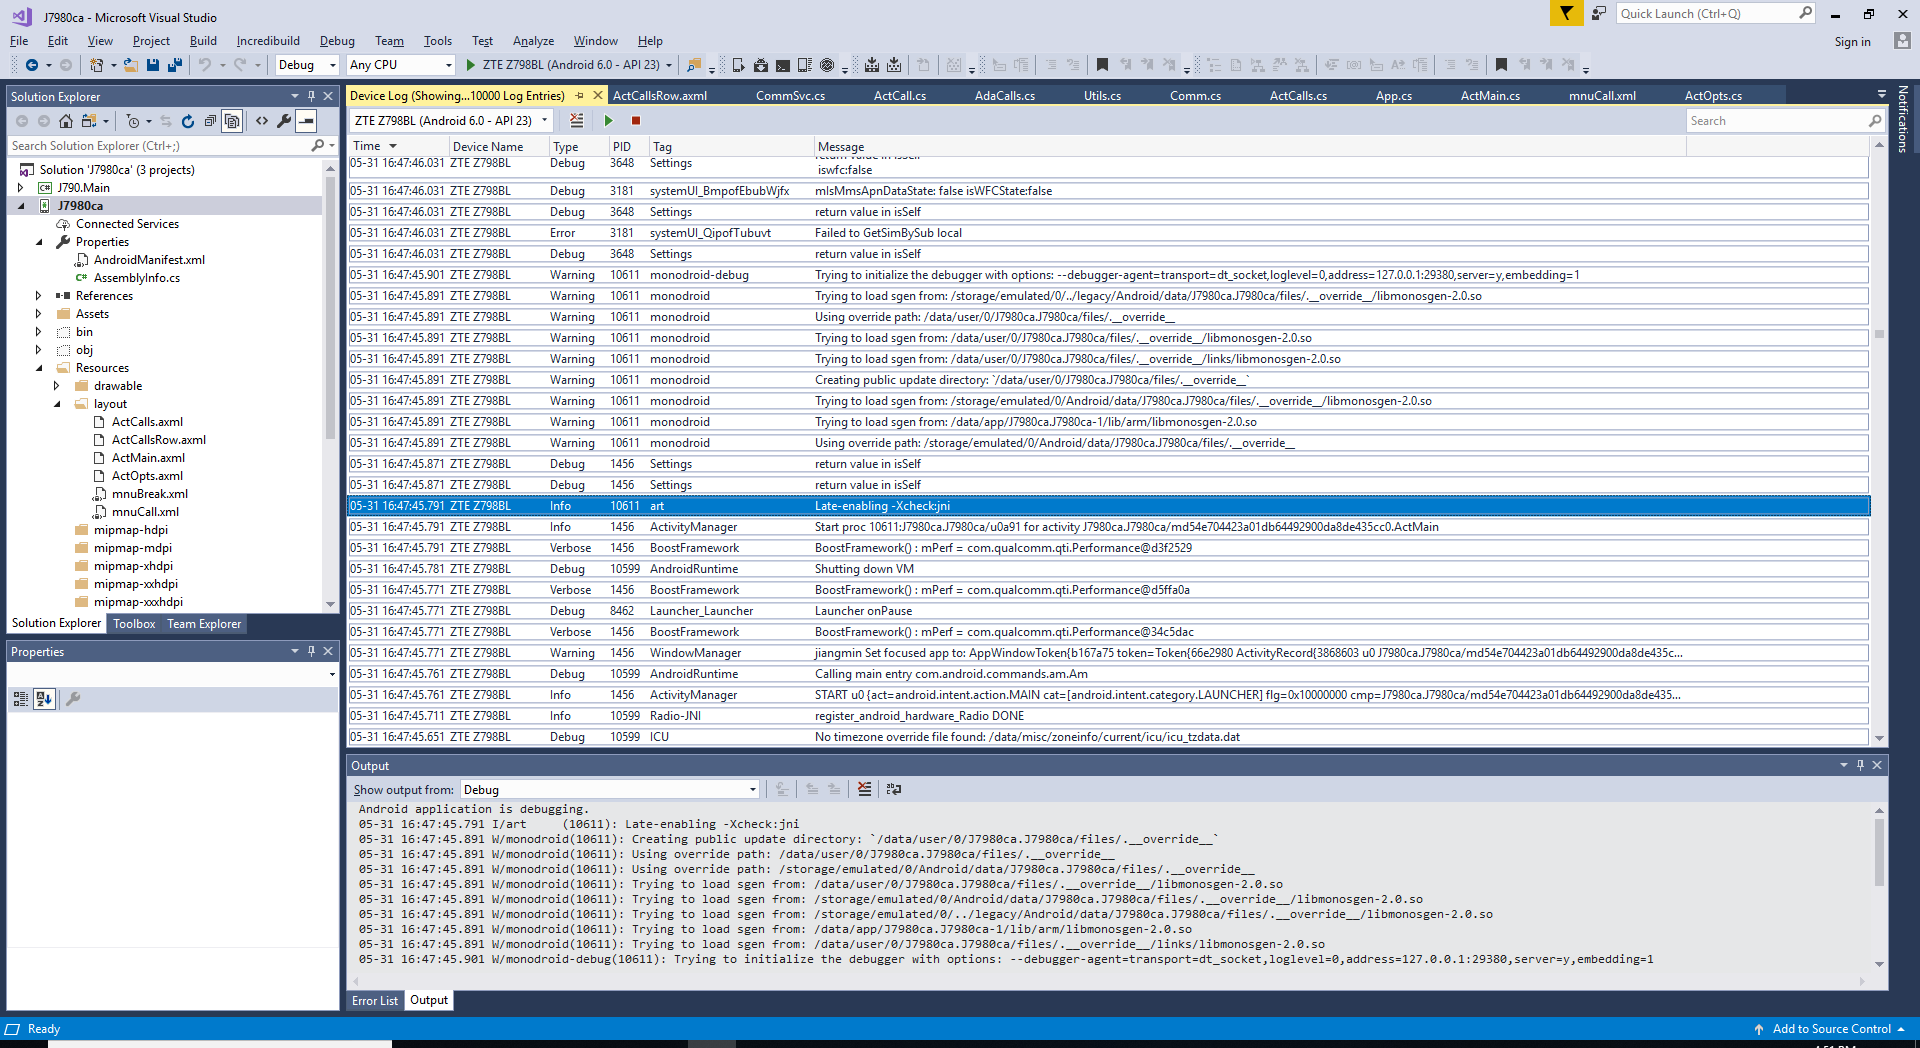Toggle Preview Selected Items in Solution Explorer
1920x1048 pixels.
pyautogui.click(x=306, y=121)
